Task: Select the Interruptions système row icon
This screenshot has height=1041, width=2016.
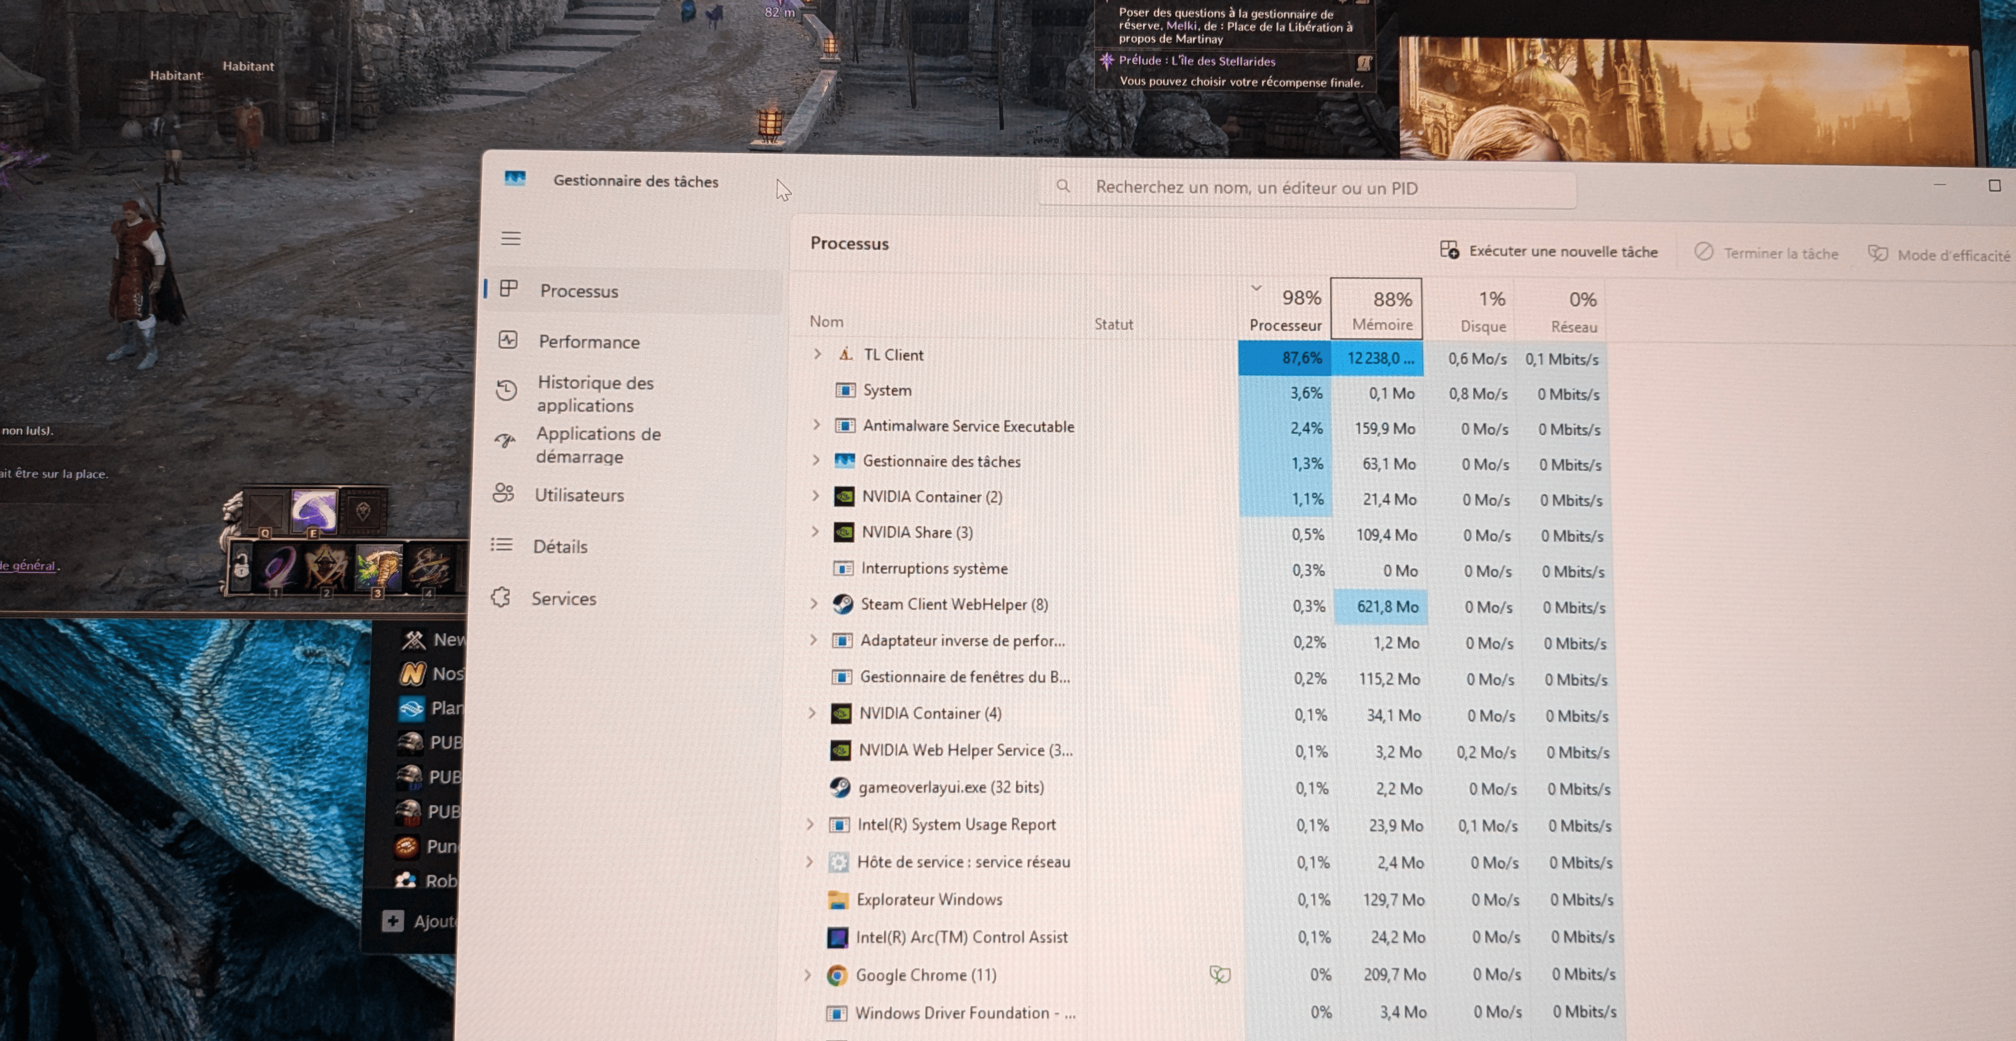Action: [843, 568]
